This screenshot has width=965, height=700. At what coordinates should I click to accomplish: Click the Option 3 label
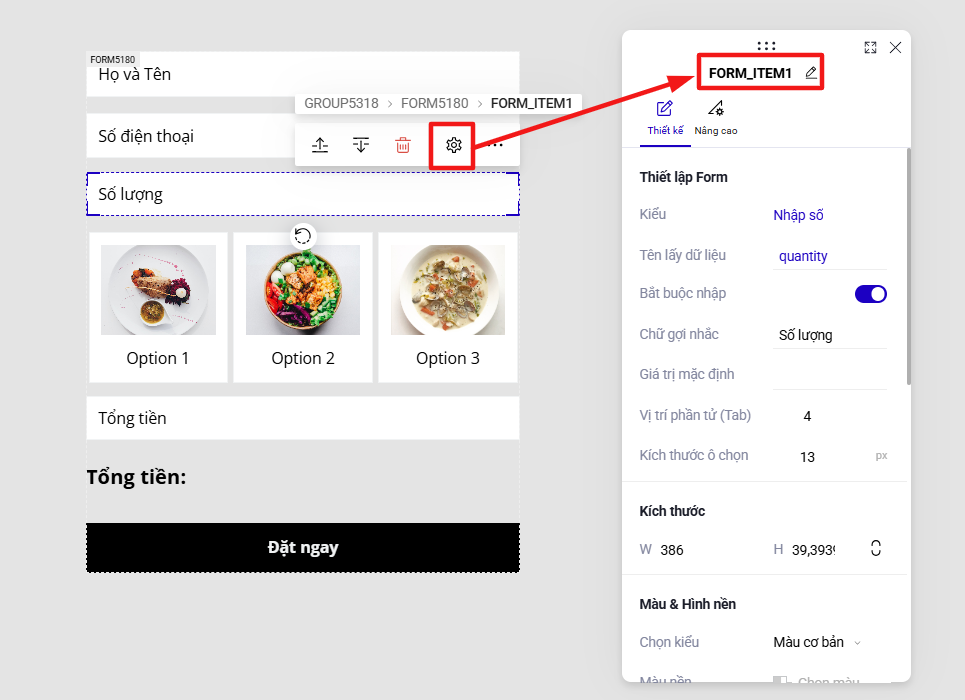tap(447, 358)
